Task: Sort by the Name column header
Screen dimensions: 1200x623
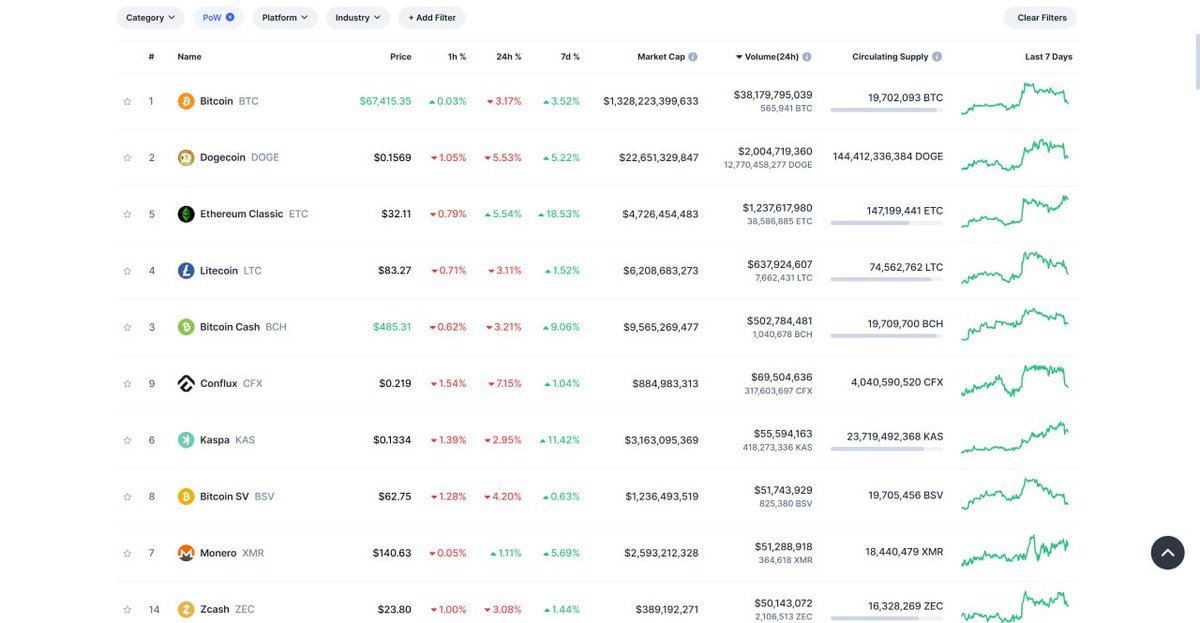Action: 189,57
